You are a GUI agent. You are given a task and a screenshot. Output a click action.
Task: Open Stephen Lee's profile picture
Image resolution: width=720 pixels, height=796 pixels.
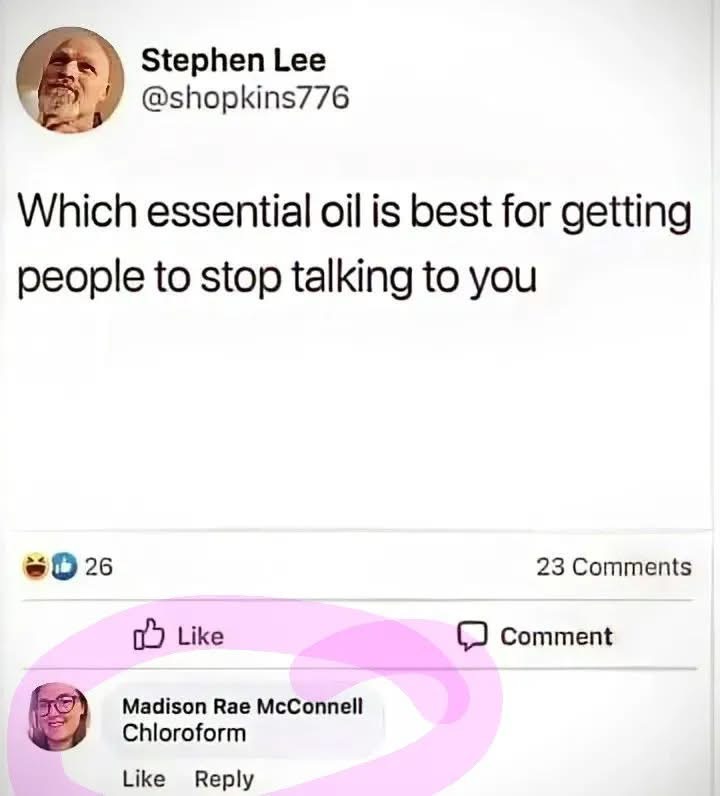point(71,80)
